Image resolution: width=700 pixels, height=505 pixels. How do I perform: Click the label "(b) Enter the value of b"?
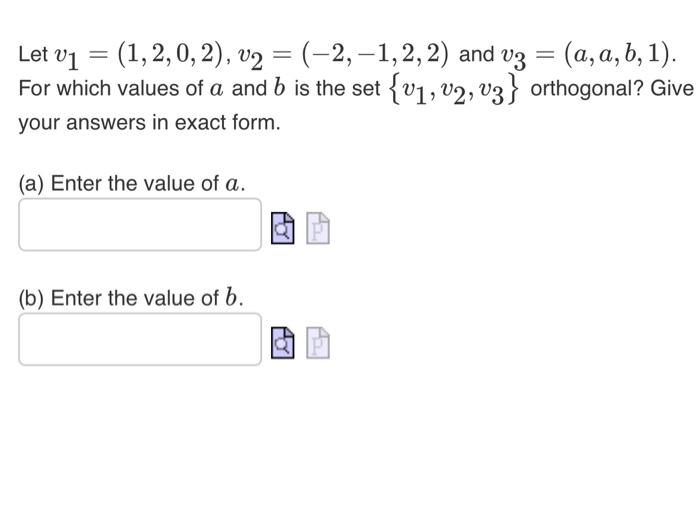tap(131, 298)
